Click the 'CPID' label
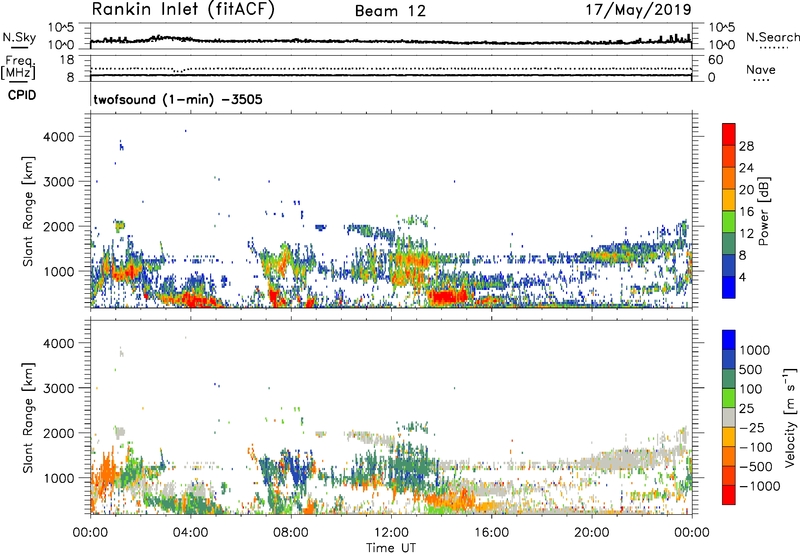The image size is (800, 554). [x=22, y=95]
